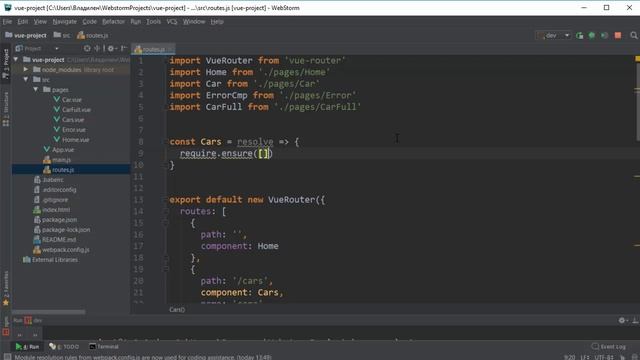Click the Search Everywhere magnifier icon
Image resolution: width=640 pixels, height=360 pixels.
(x=633, y=36)
